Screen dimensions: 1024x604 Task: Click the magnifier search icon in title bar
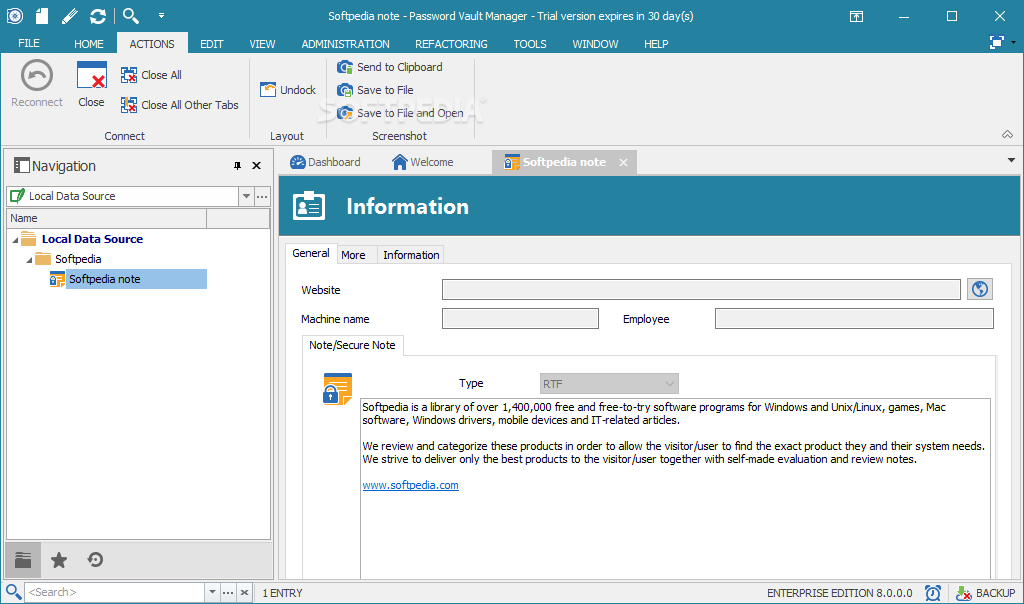point(131,15)
